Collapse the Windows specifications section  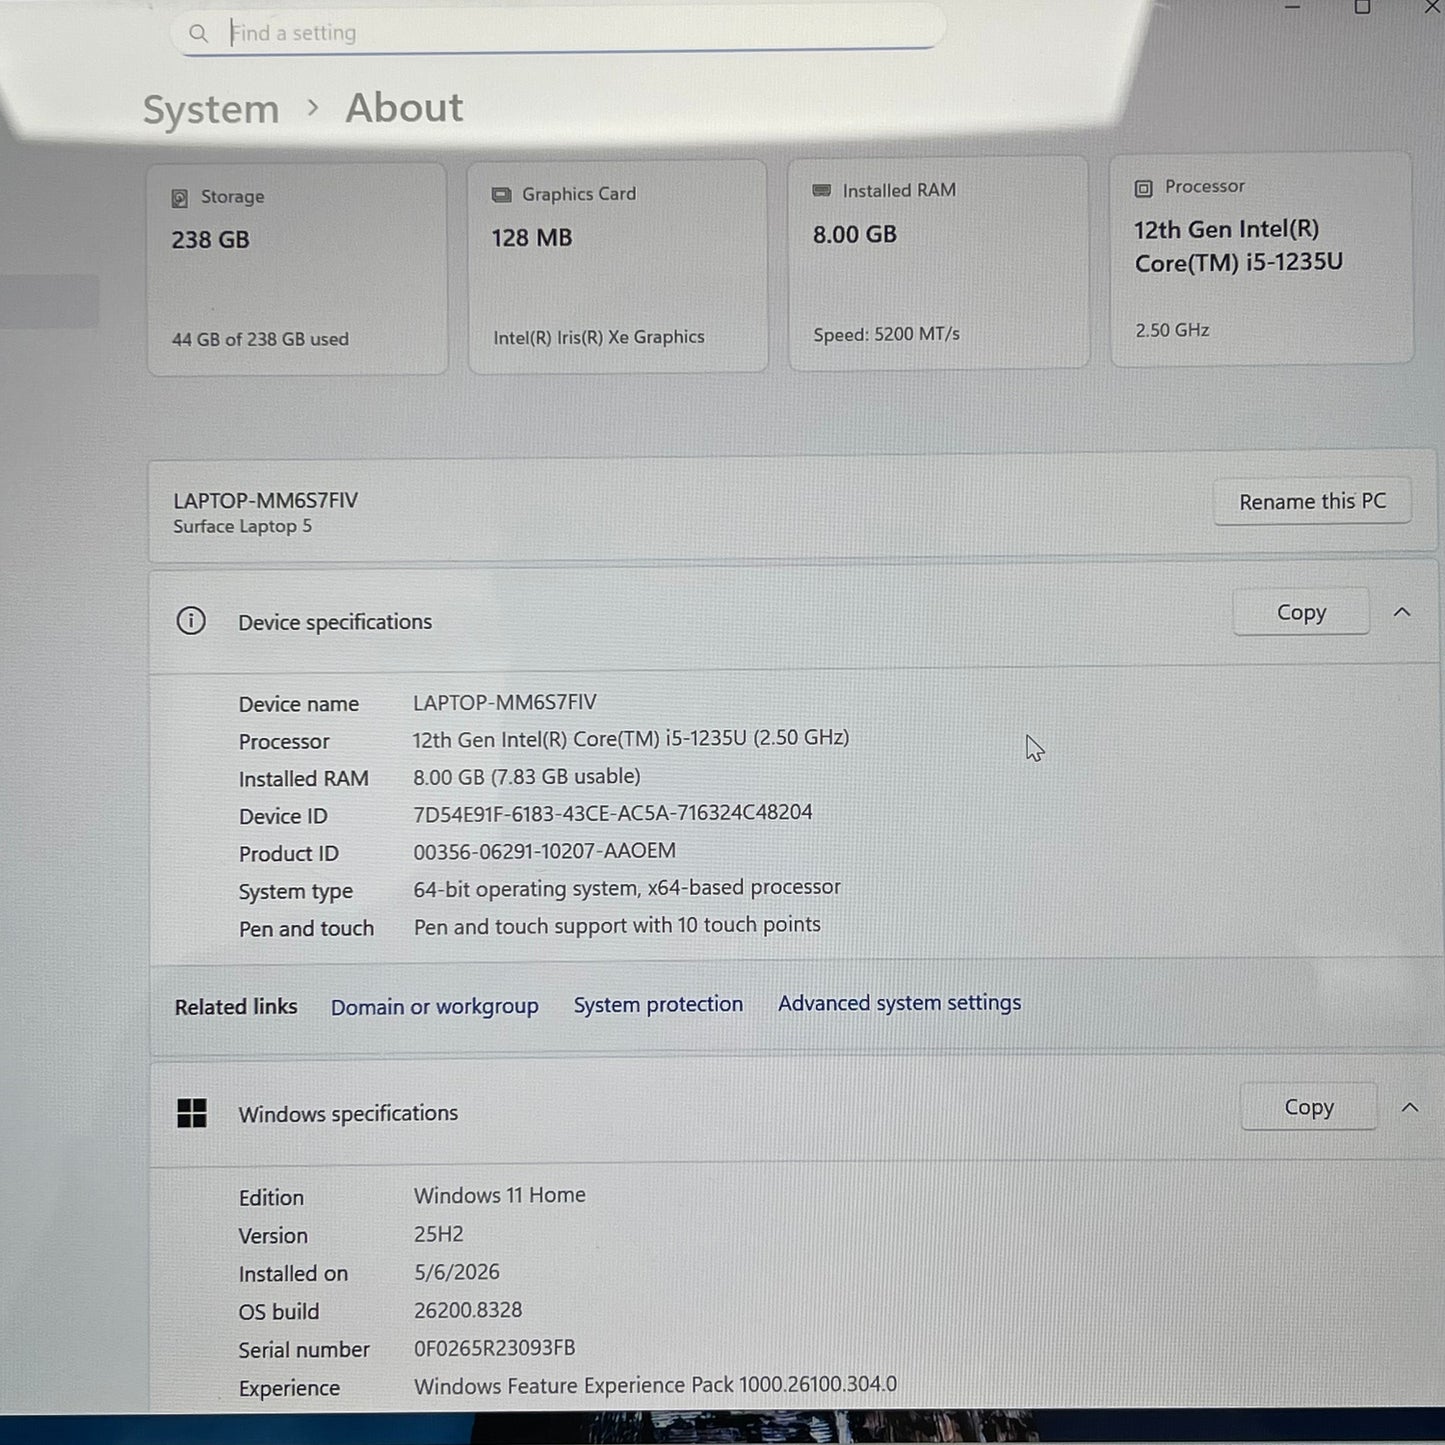1410,1107
